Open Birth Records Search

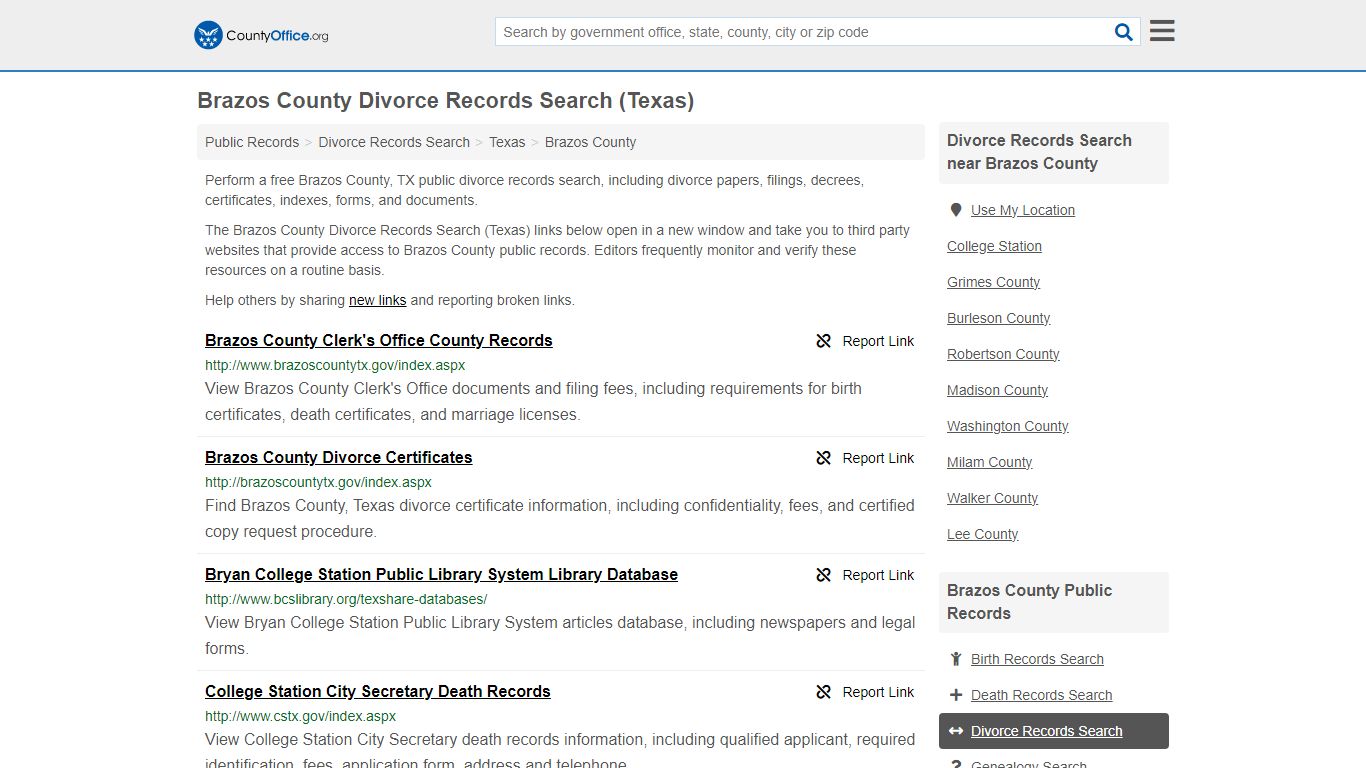coord(1037,659)
